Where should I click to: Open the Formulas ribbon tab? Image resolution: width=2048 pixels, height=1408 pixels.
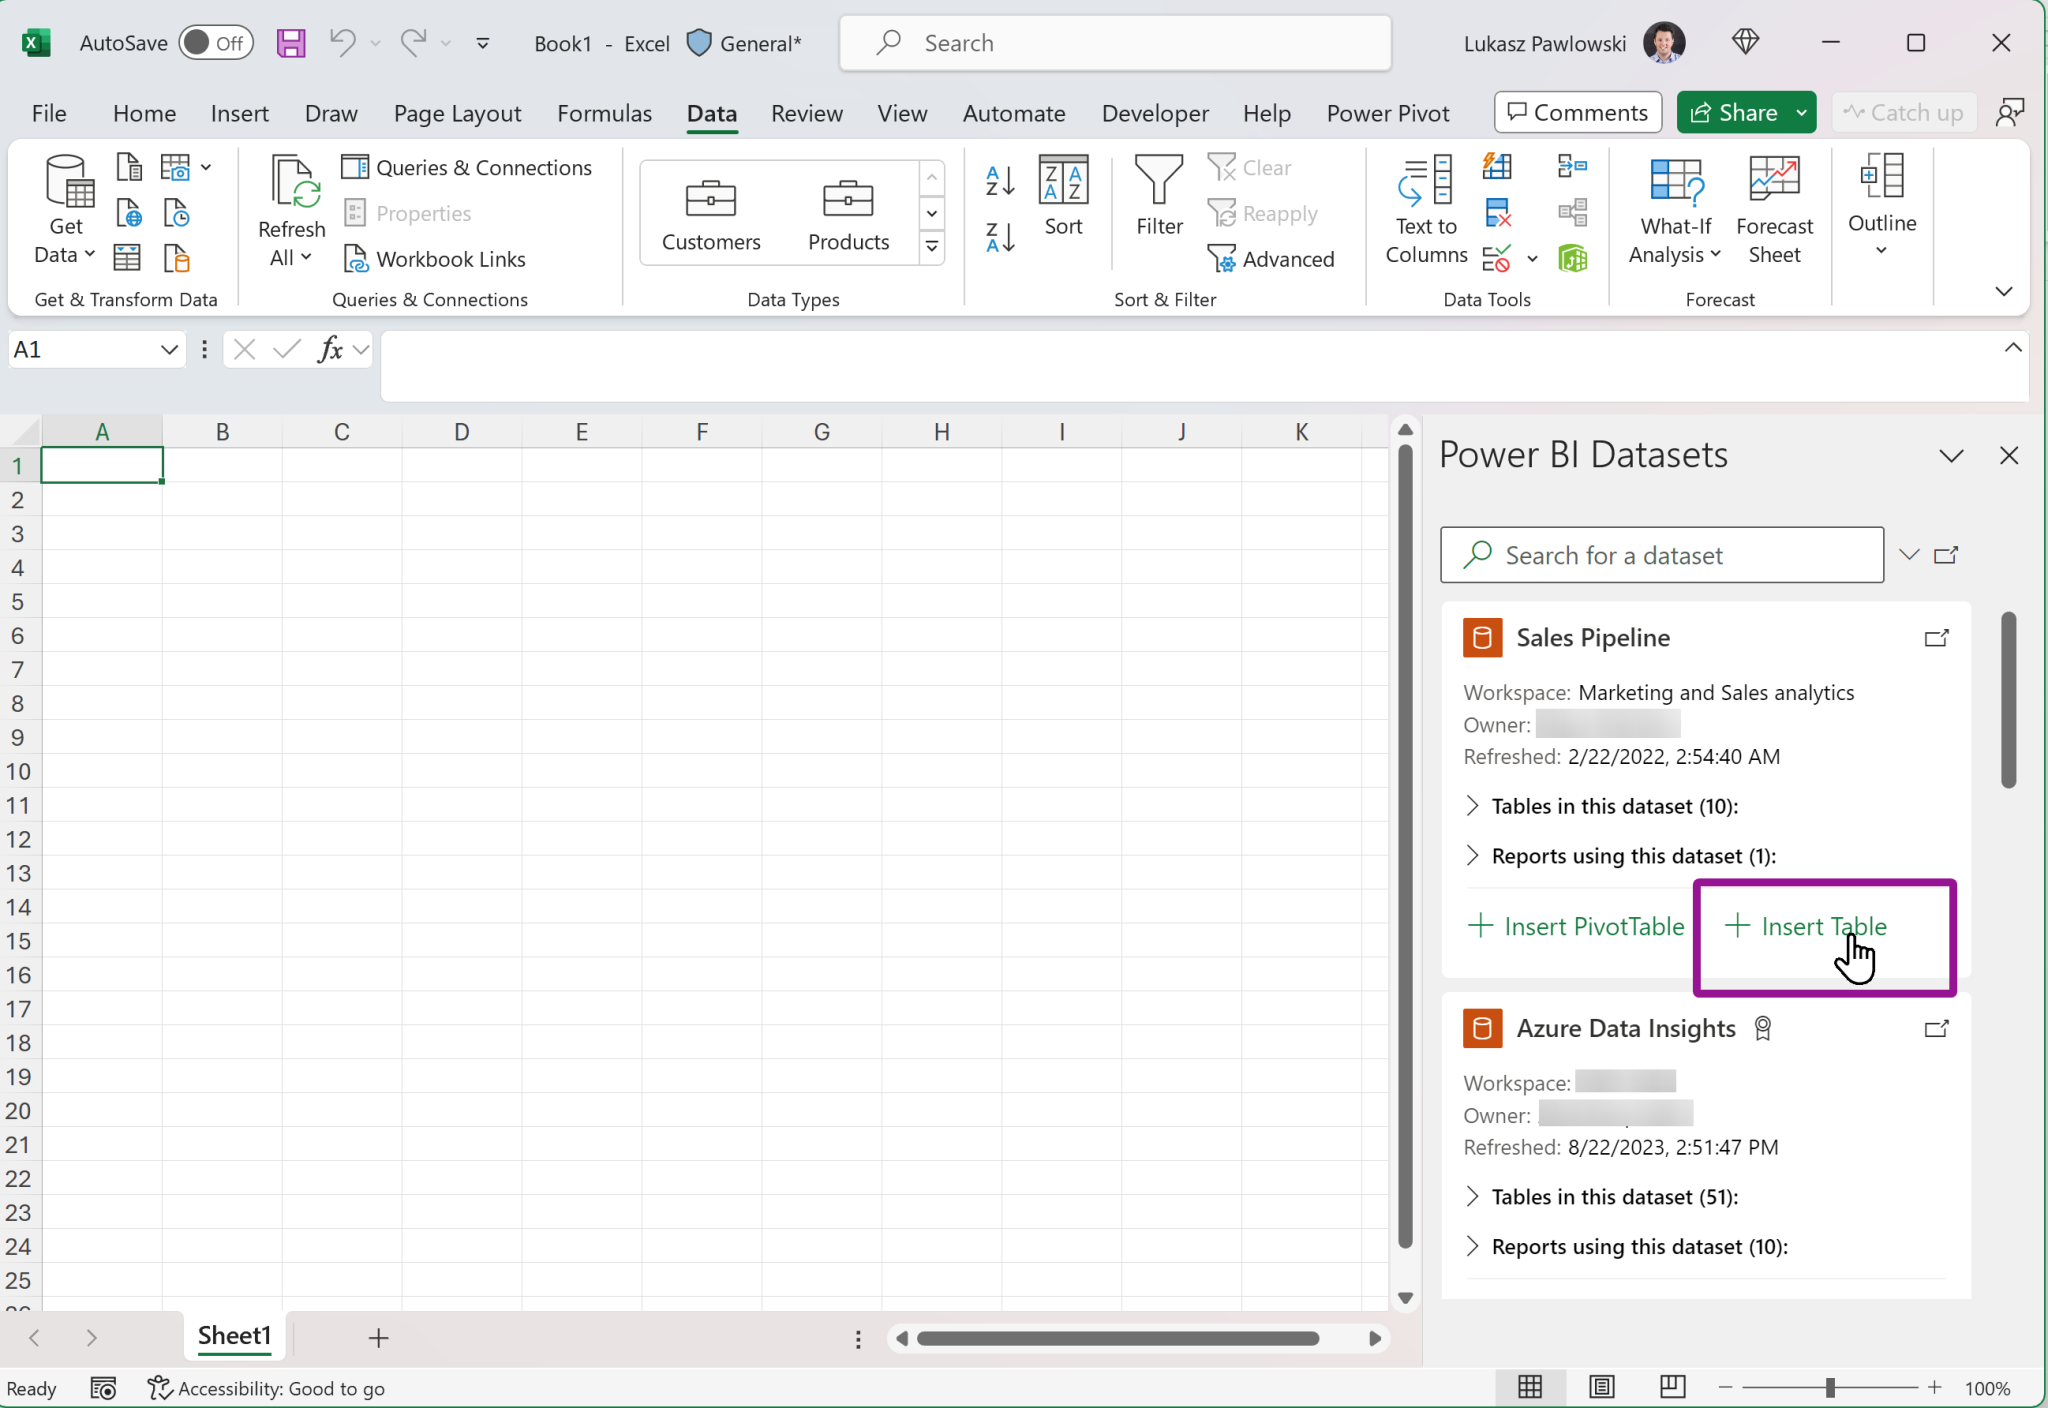604,113
